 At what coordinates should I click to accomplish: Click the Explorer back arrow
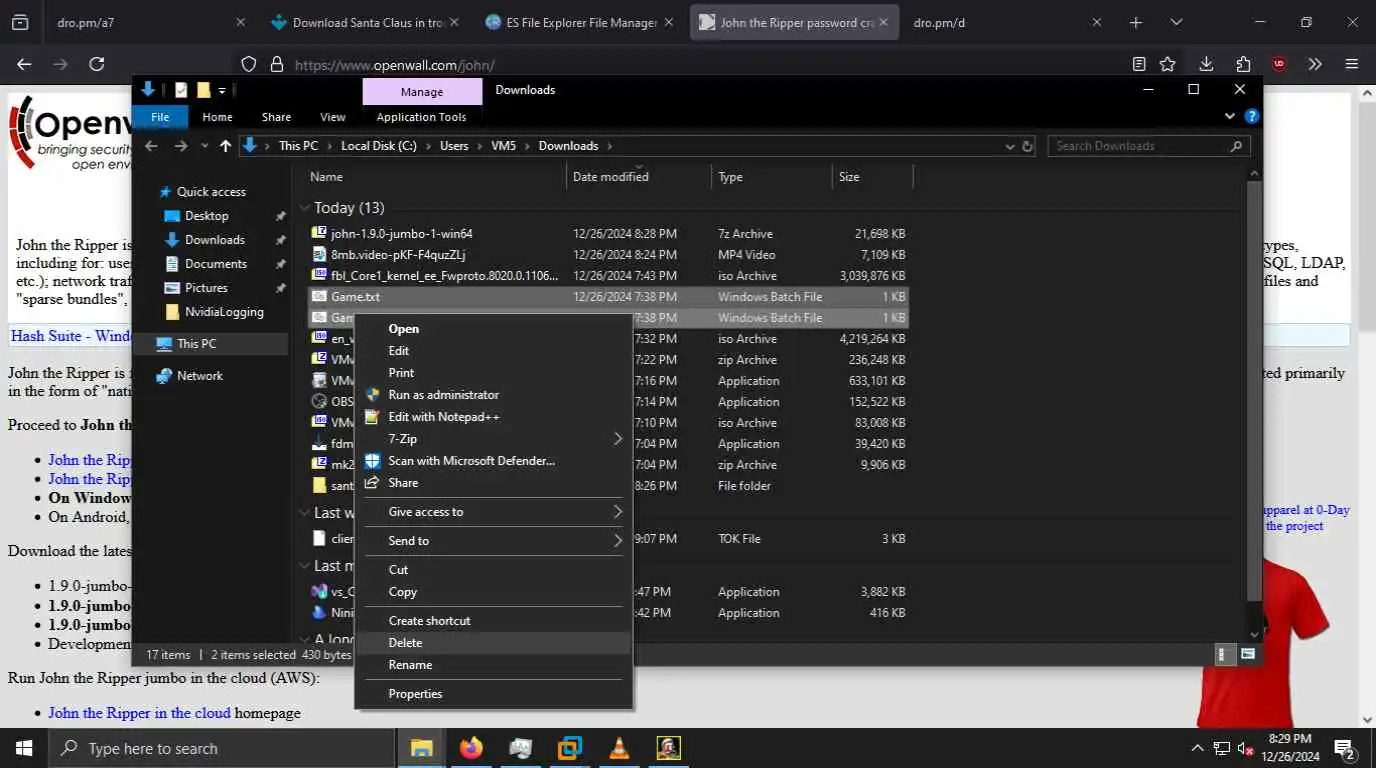[151, 146]
